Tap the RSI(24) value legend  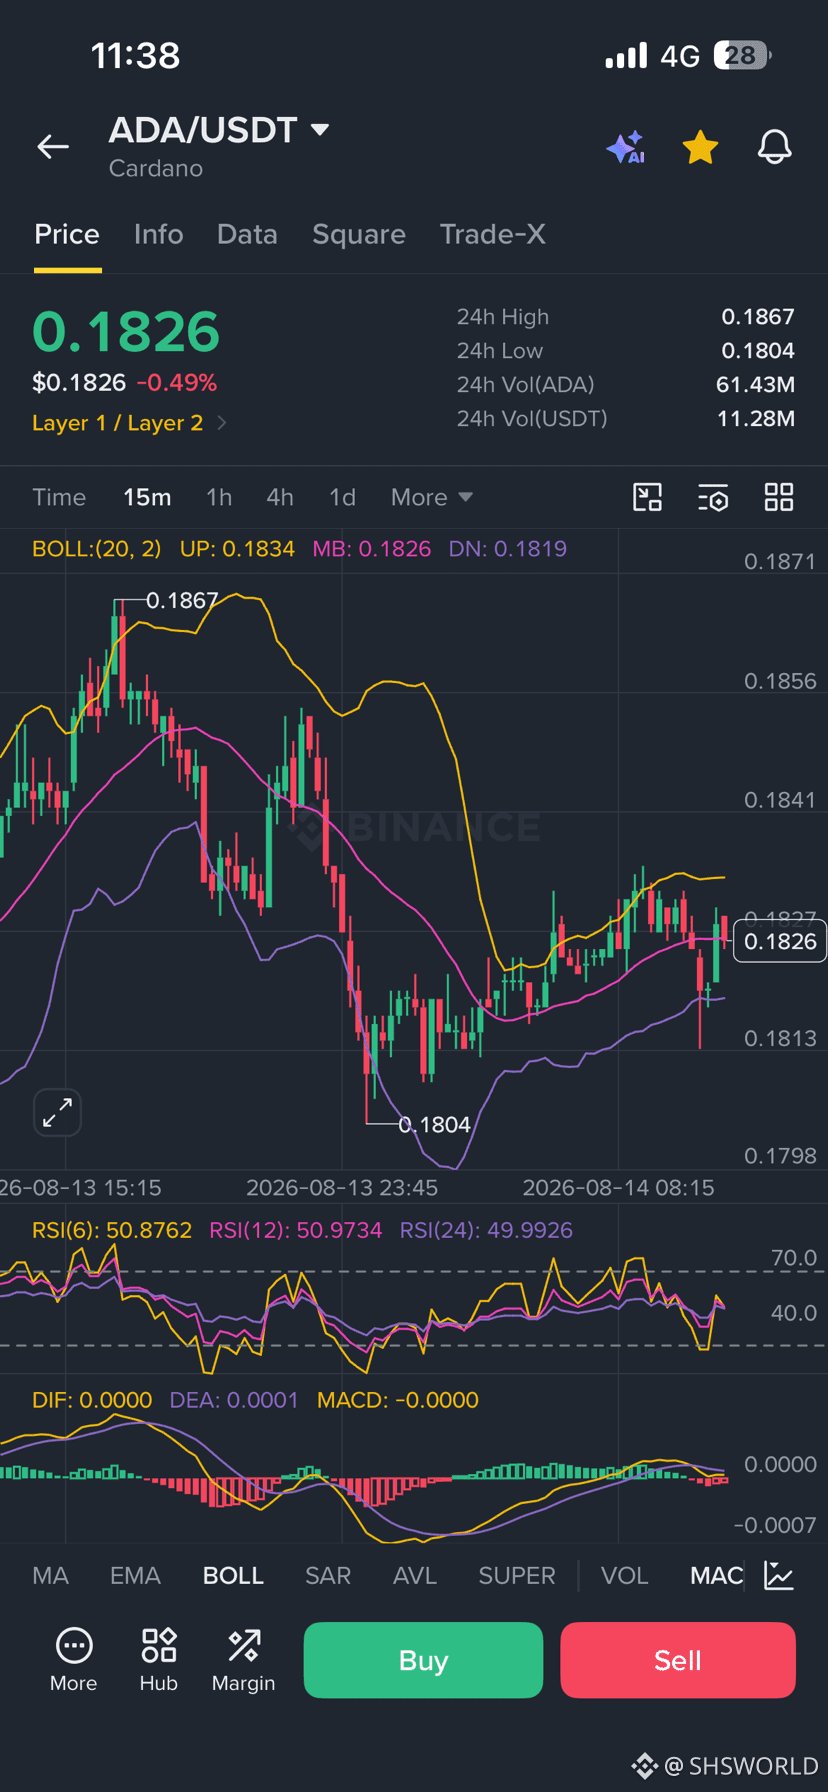(487, 1230)
